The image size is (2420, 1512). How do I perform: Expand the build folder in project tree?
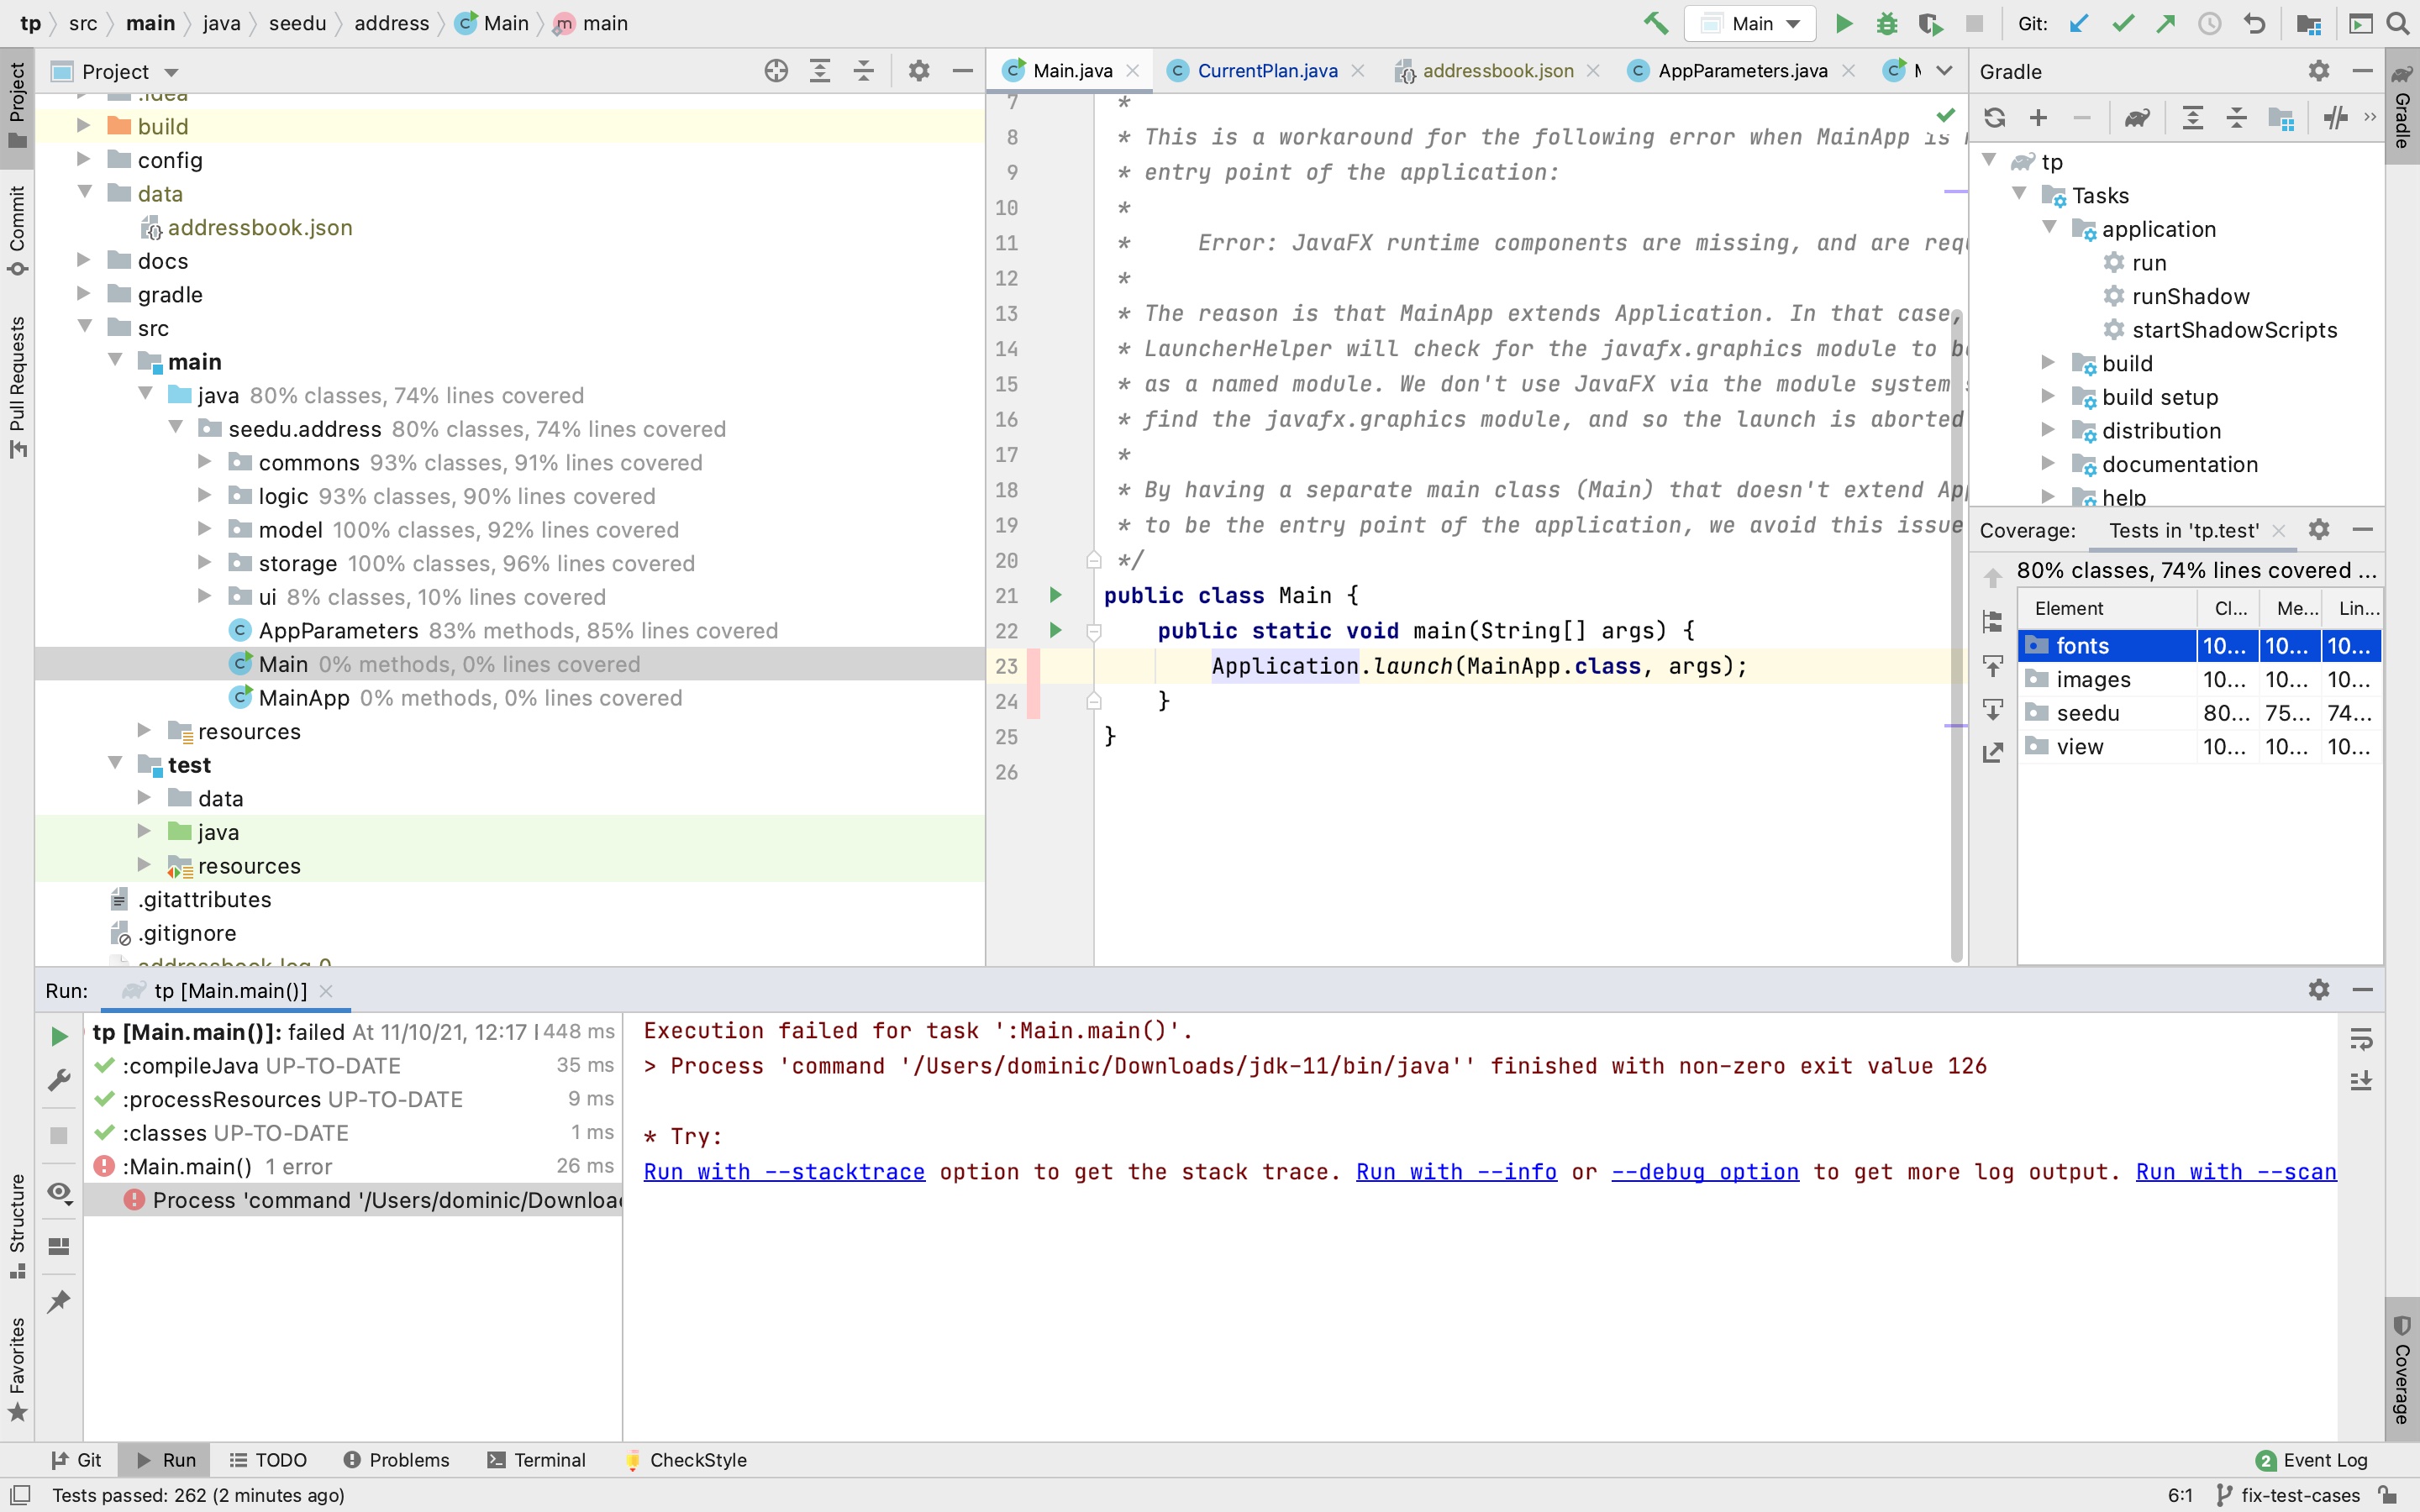84,126
